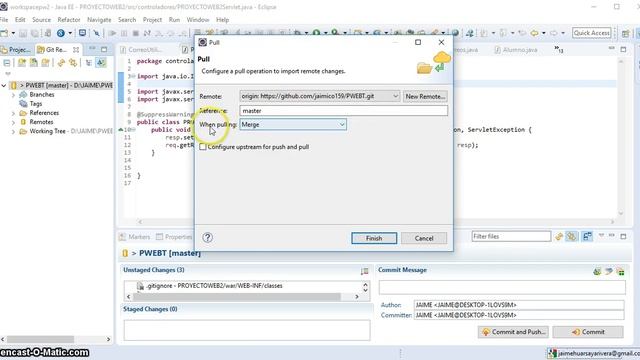Click the New Remote button

(x=425, y=96)
